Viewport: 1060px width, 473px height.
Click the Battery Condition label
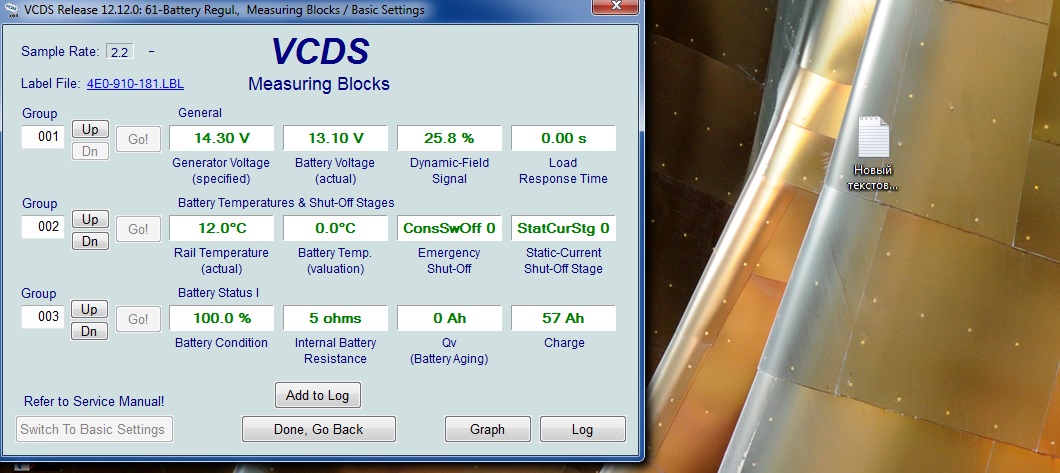(221, 343)
